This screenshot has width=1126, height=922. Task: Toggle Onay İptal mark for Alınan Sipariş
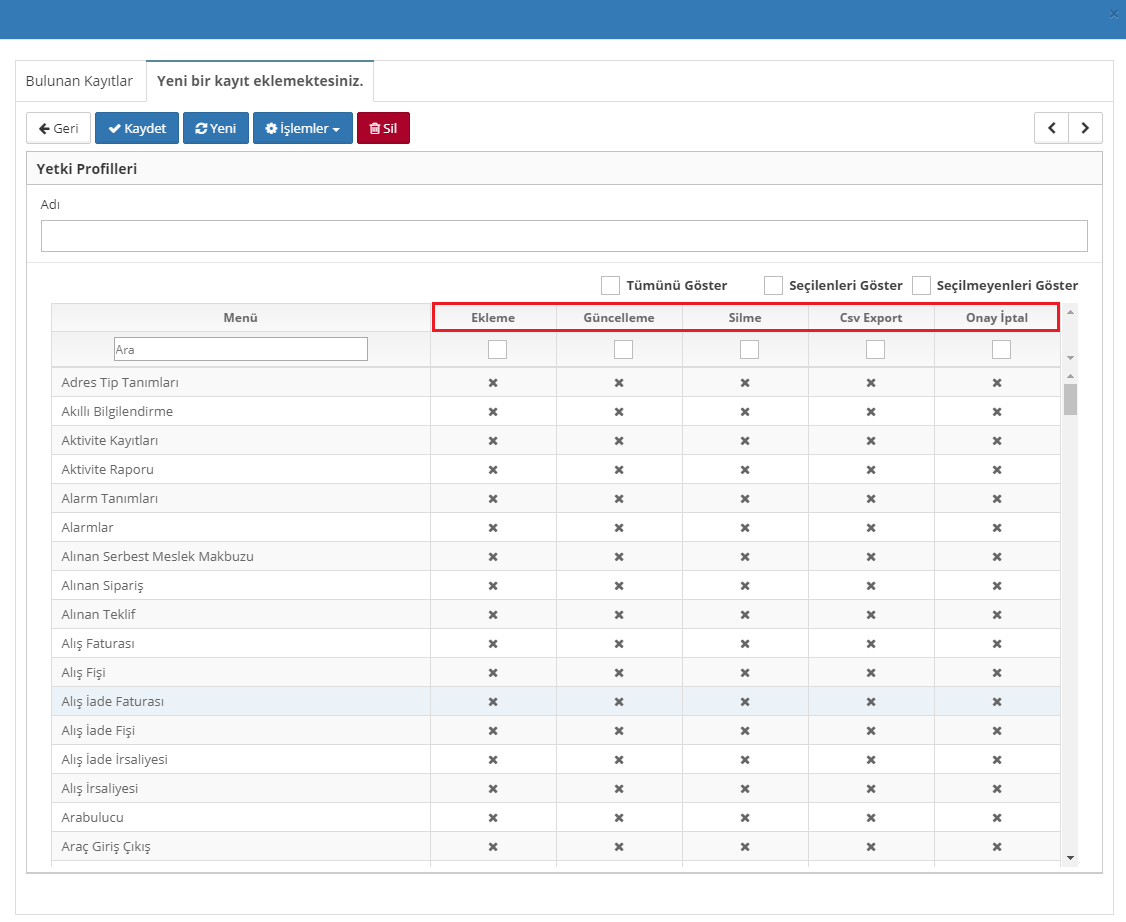click(x=997, y=585)
